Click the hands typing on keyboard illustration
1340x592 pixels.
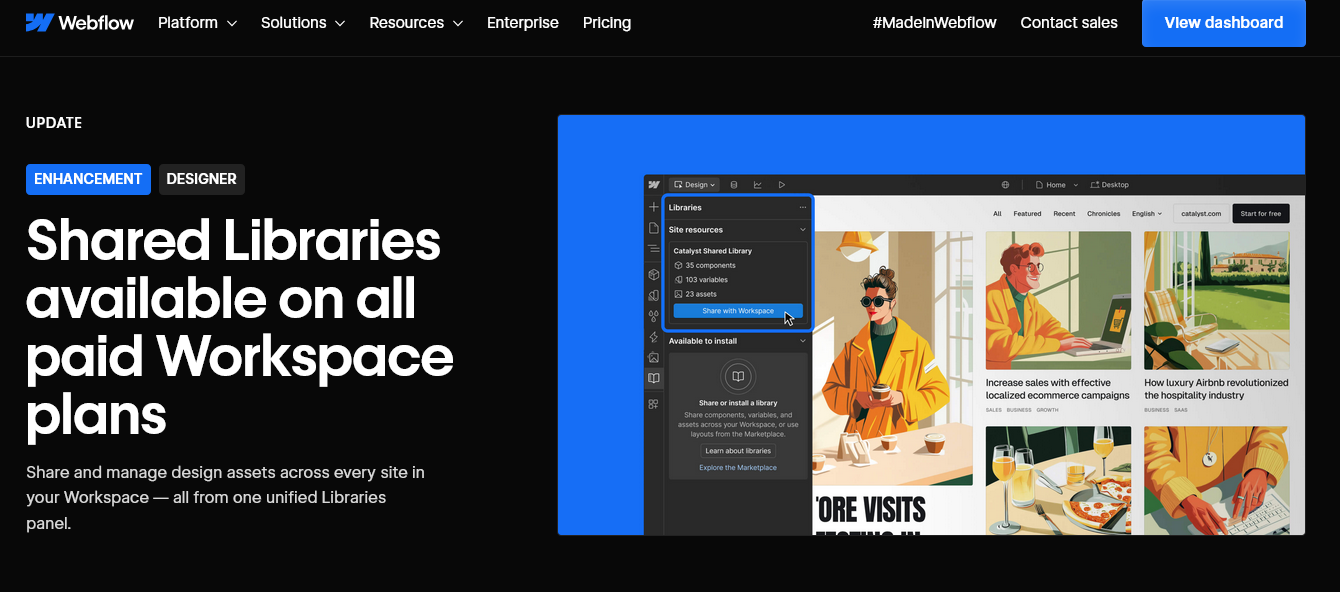(x=1217, y=480)
